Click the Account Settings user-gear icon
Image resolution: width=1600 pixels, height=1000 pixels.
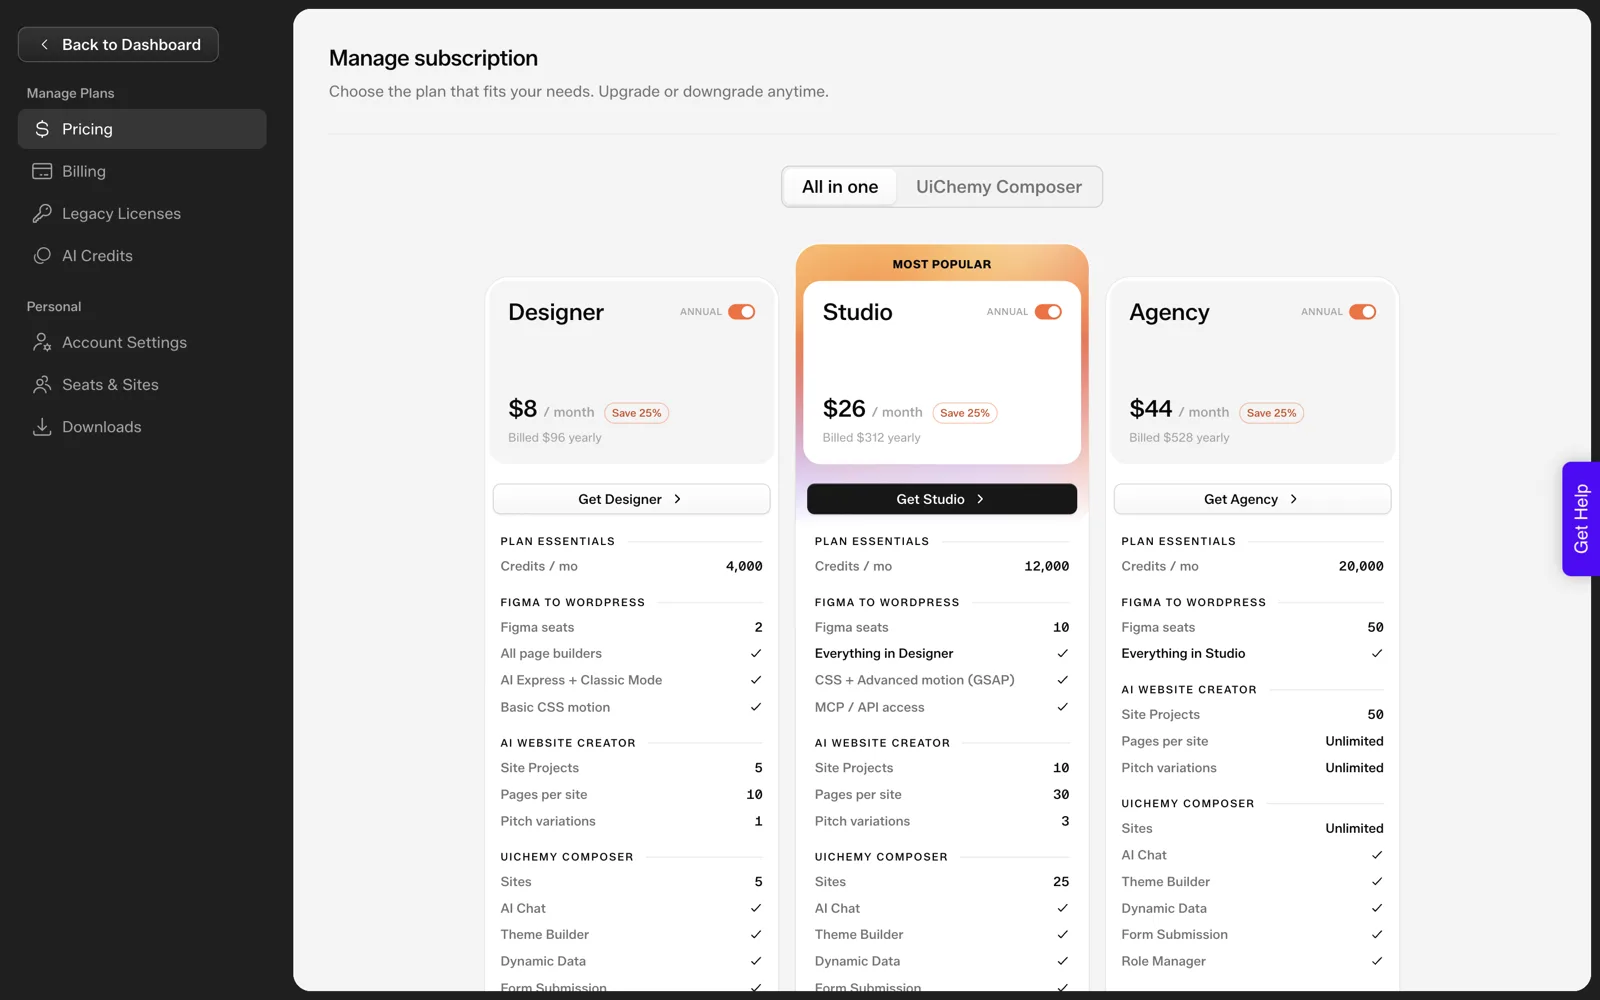coord(42,342)
